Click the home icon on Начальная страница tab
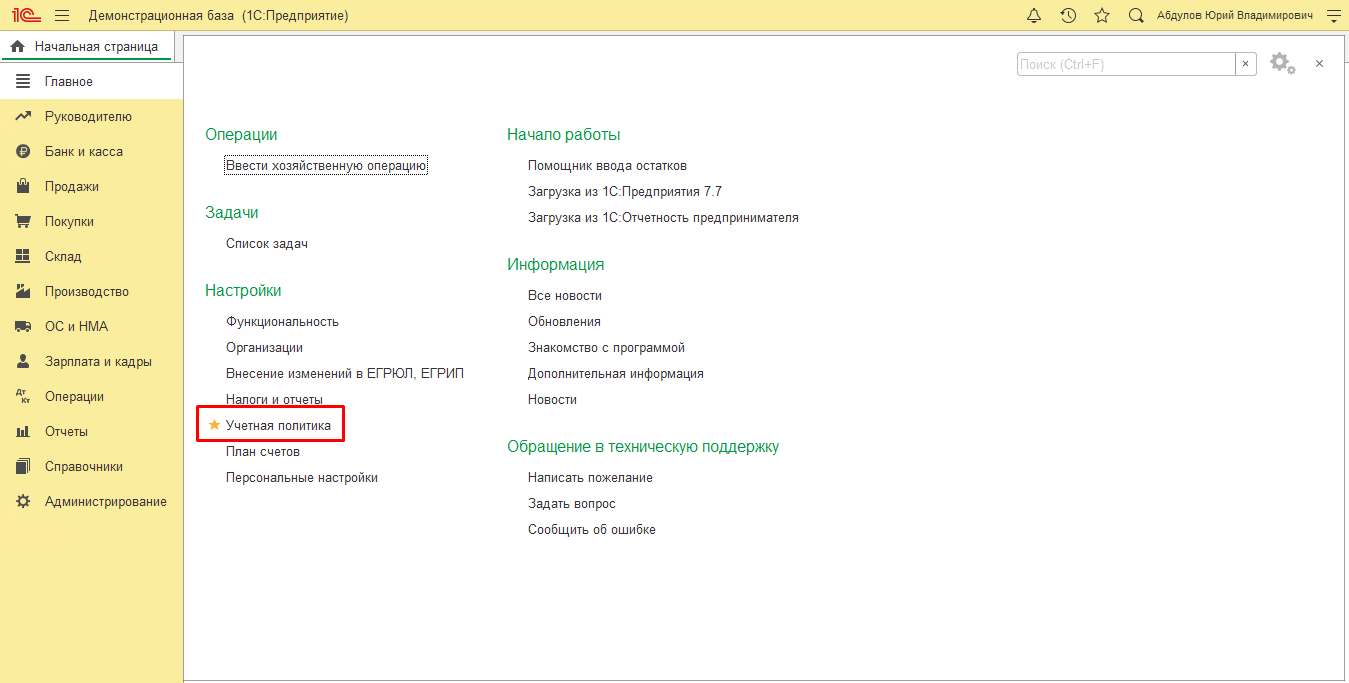Viewport: 1349px width, 683px height. (x=17, y=46)
